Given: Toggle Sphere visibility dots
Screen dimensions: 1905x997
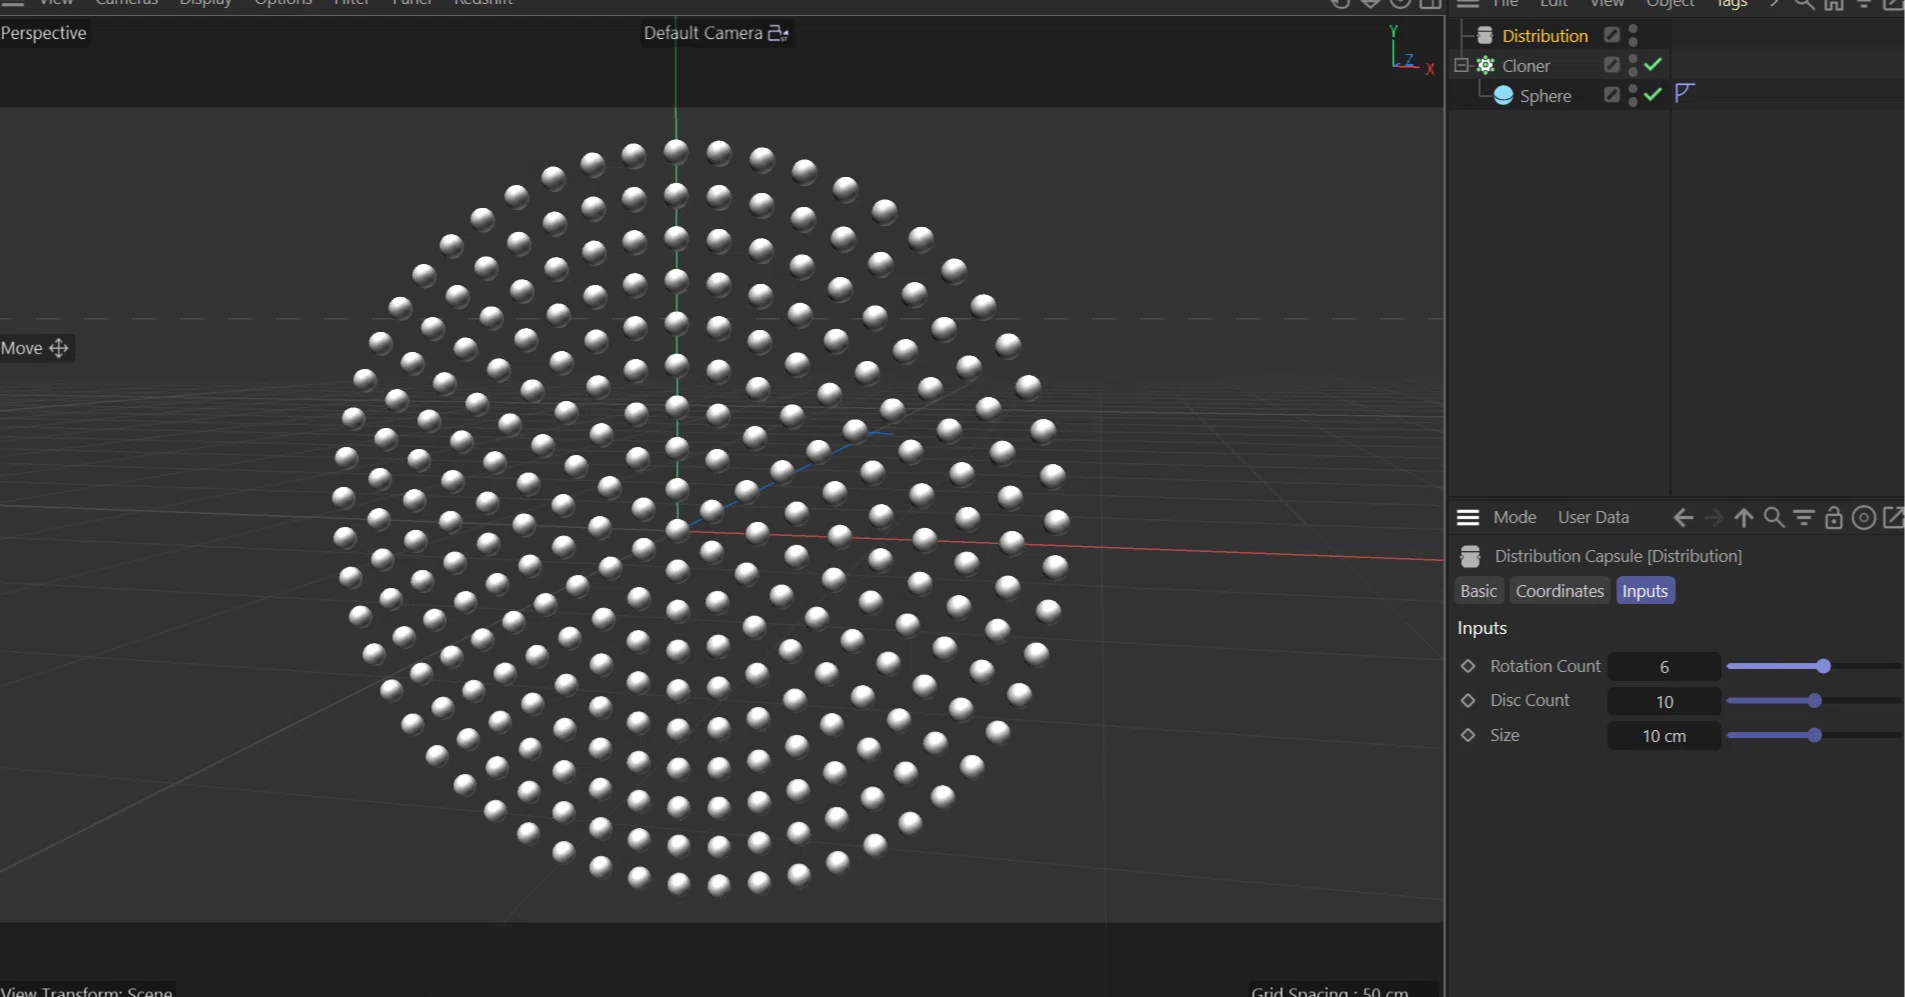Looking at the screenshot, I should tap(1633, 95).
